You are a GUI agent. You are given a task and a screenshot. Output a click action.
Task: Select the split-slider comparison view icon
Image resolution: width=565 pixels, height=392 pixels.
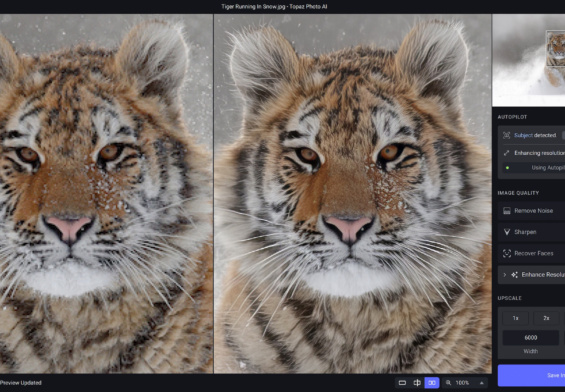pyautogui.click(x=417, y=383)
